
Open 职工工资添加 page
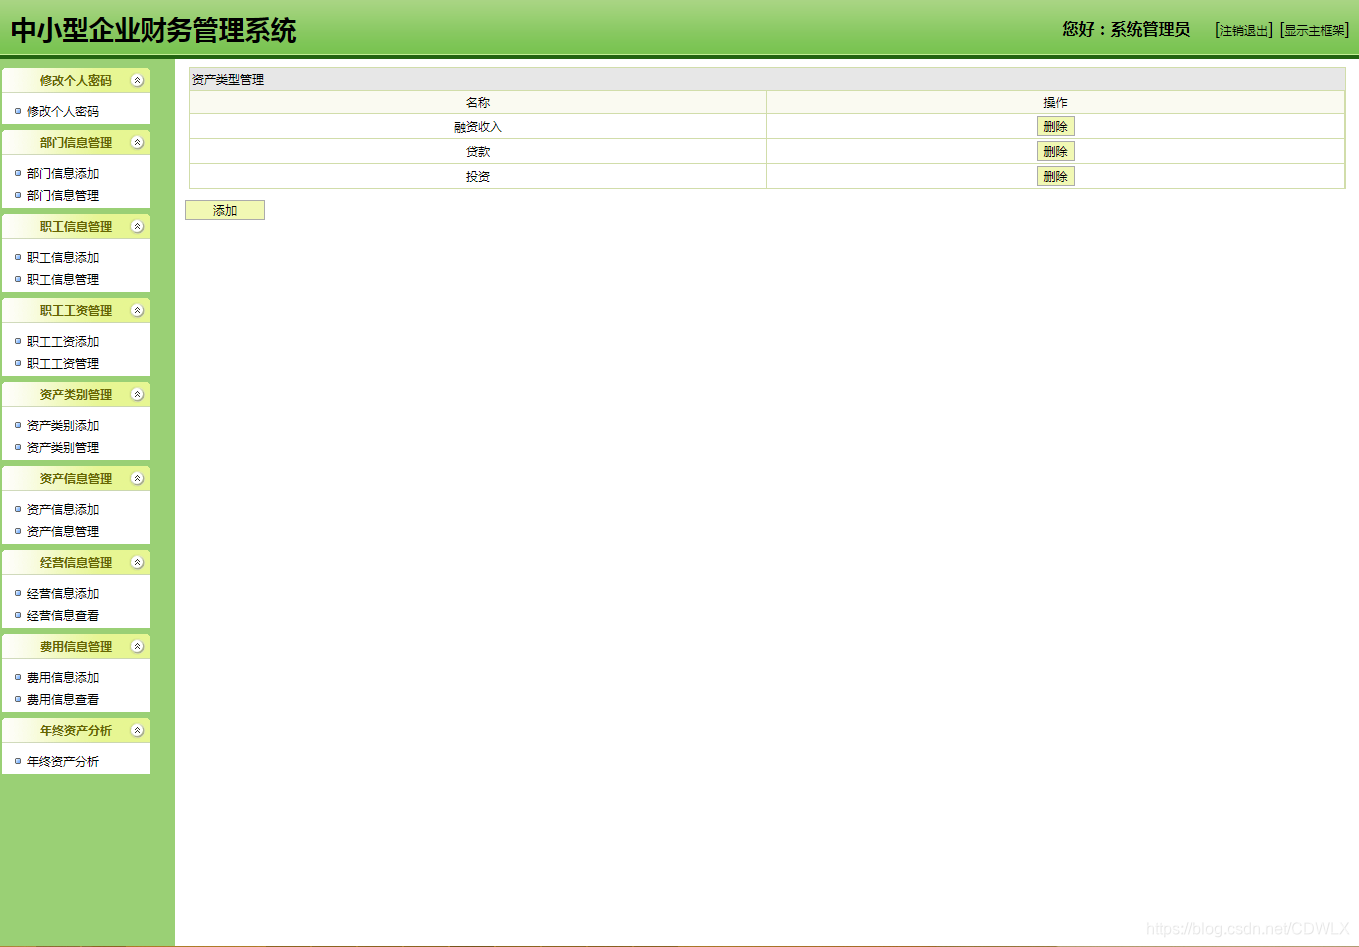63,342
